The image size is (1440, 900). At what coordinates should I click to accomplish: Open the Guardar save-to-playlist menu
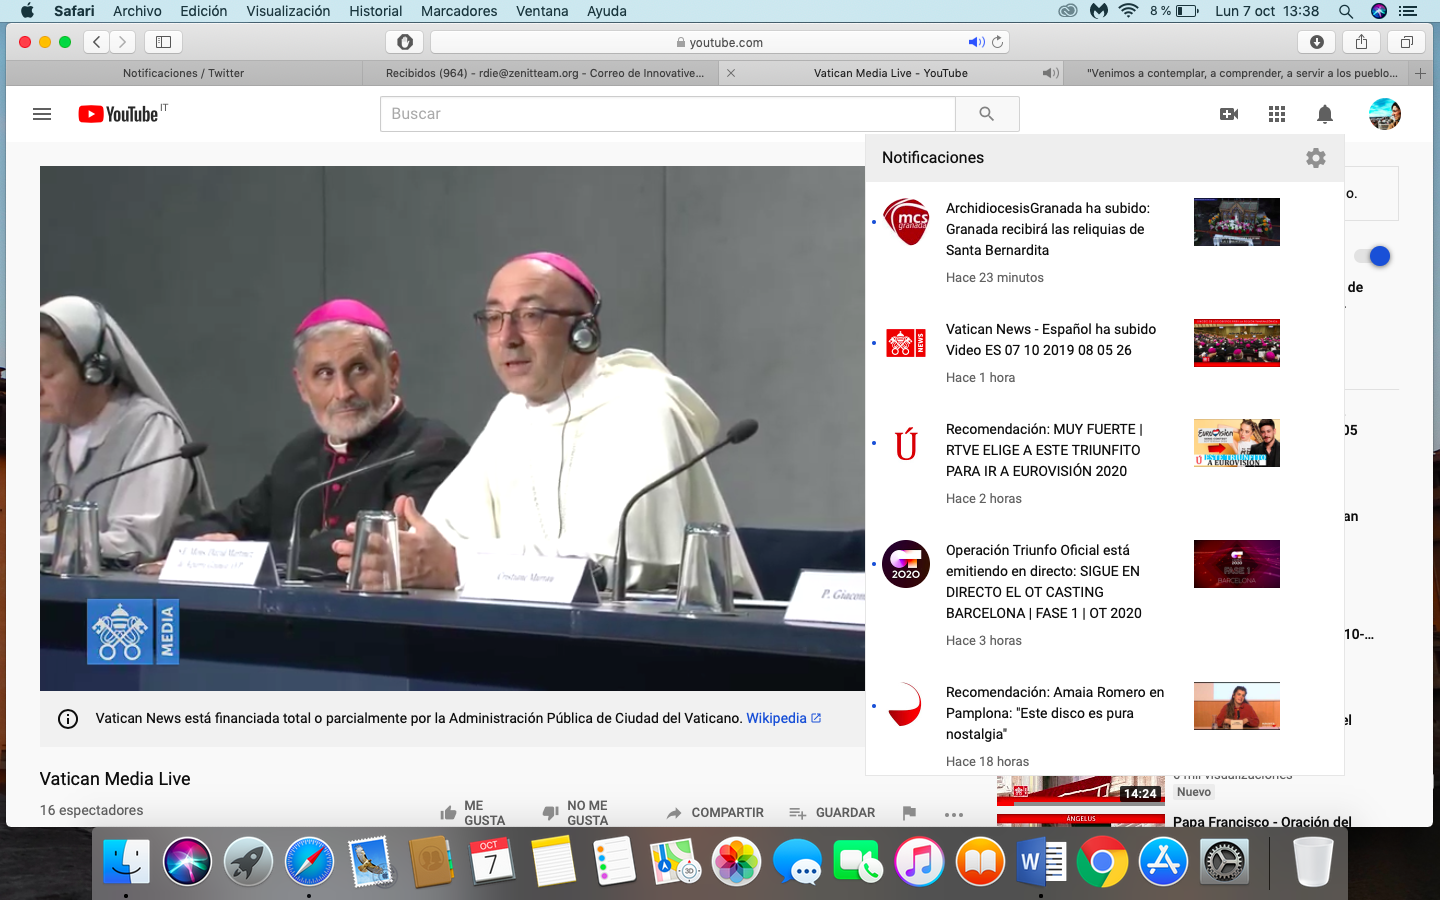click(x=832, y=813)
